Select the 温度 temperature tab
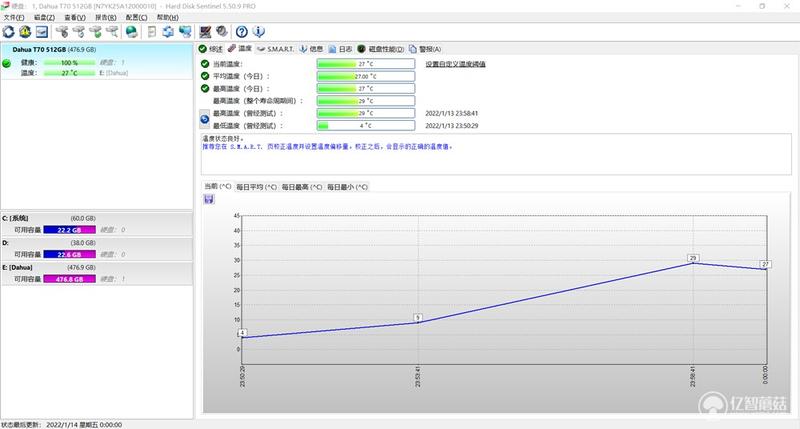This screenshot has width=800, height=429. (239, 48)
